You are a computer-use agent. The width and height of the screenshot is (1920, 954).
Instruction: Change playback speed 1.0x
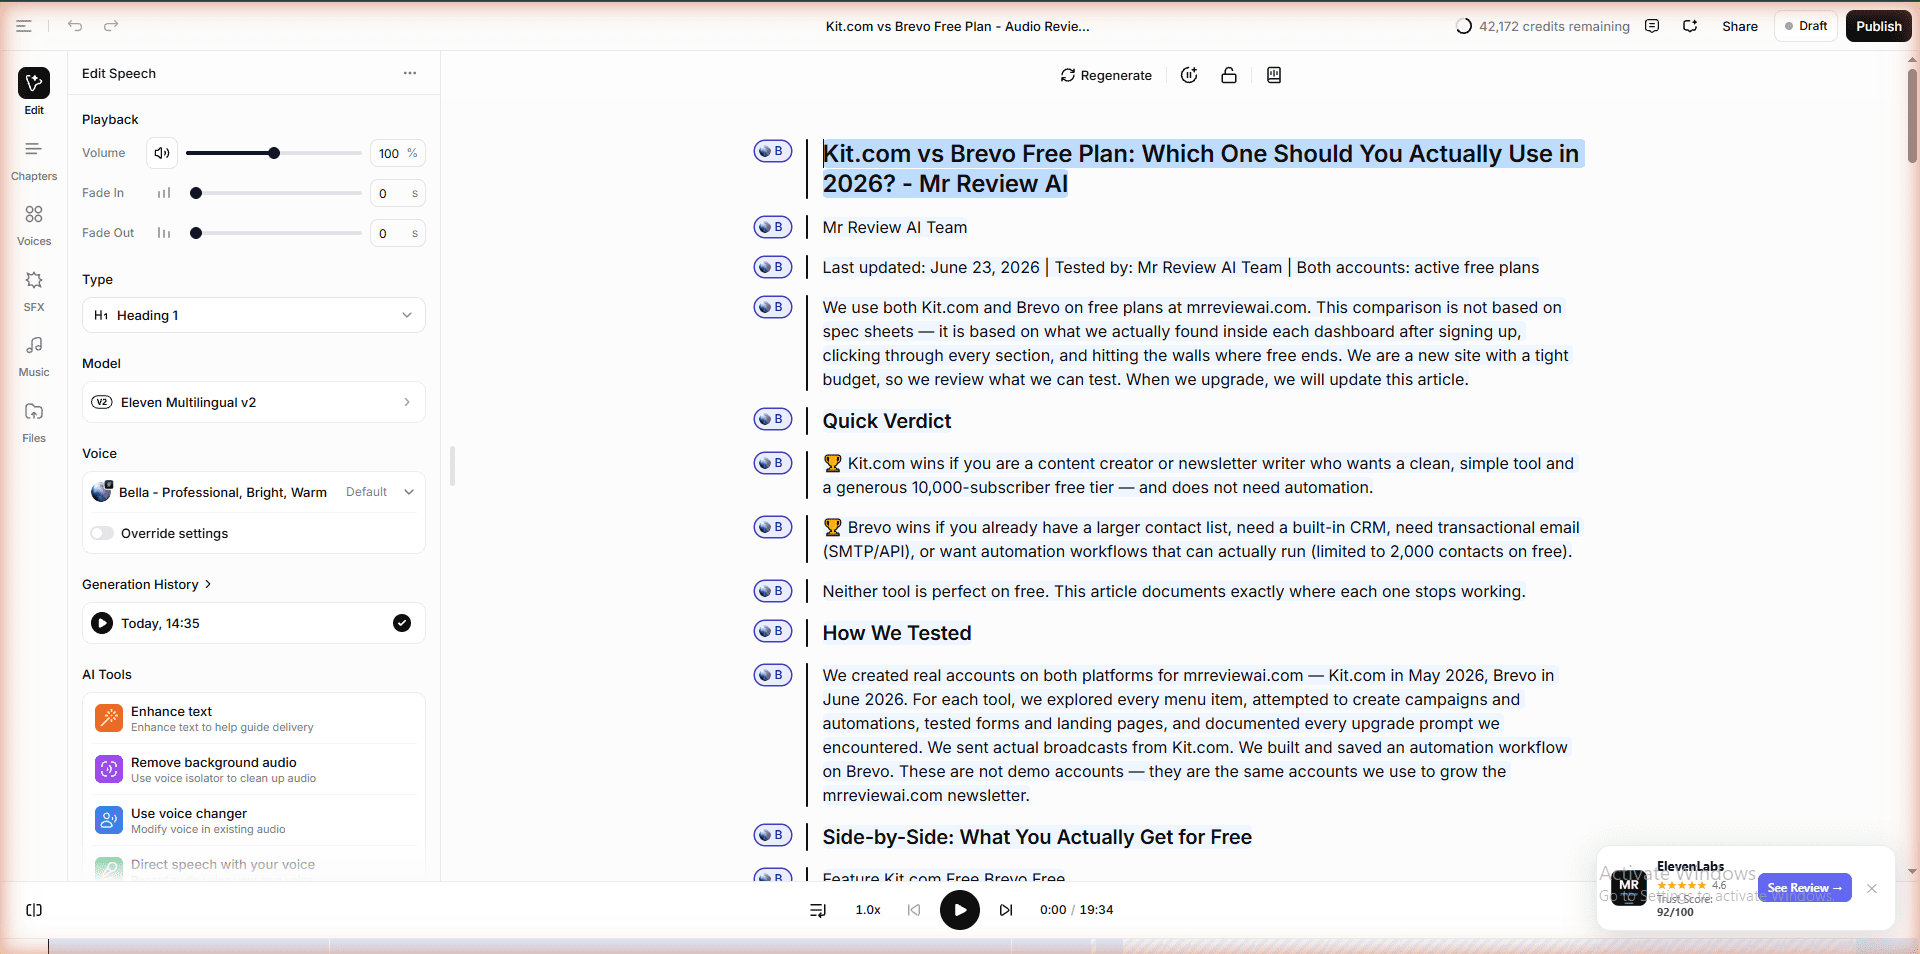868,910
